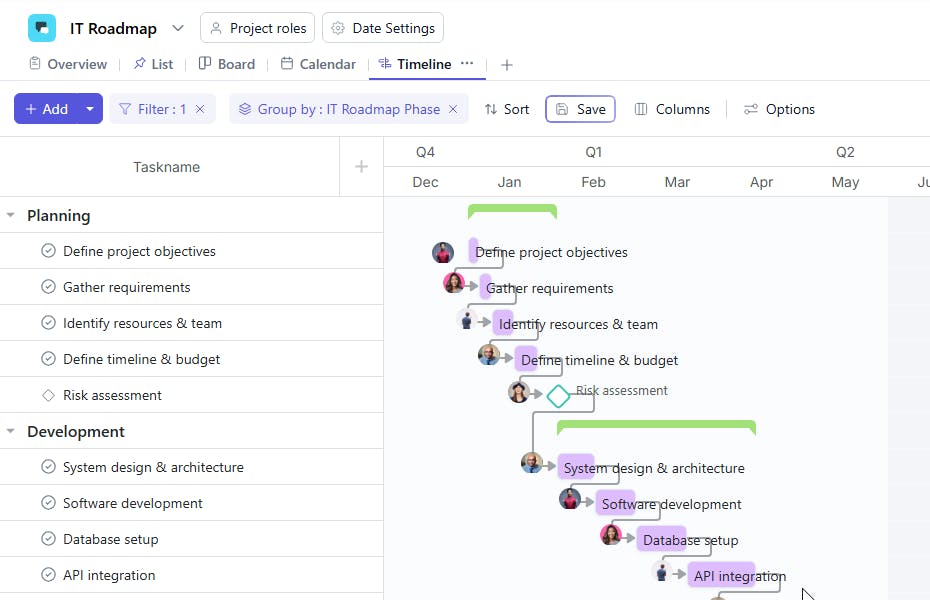This screenshot has width=930, height=600.
Task: Click the Save button
Action: coord(580,109)
